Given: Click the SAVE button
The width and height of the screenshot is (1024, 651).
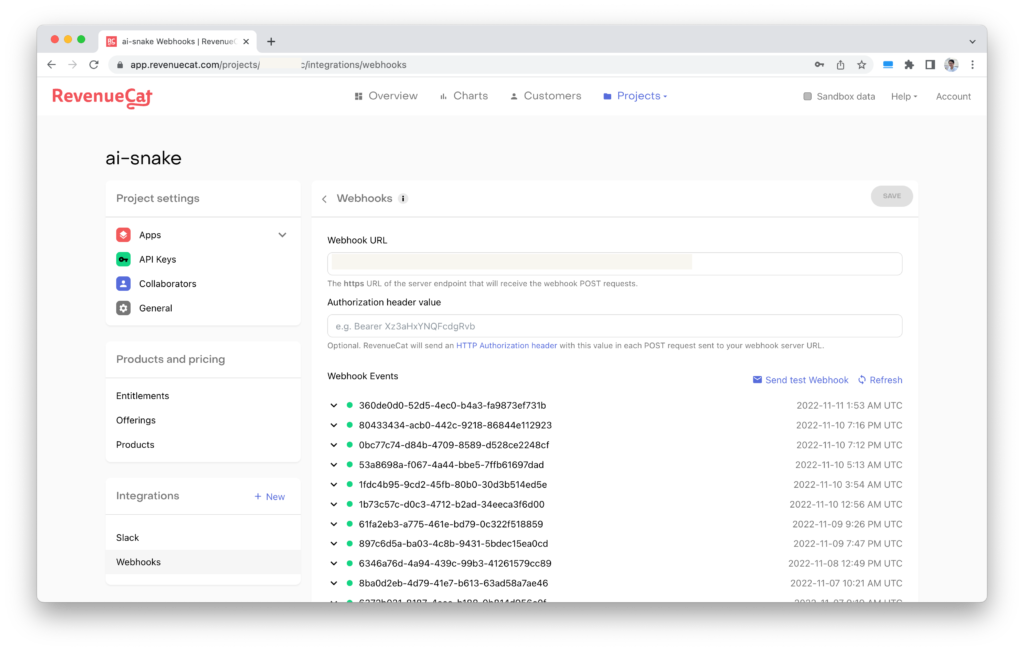Looking at the screenshot, I should [x=891, y=196].
